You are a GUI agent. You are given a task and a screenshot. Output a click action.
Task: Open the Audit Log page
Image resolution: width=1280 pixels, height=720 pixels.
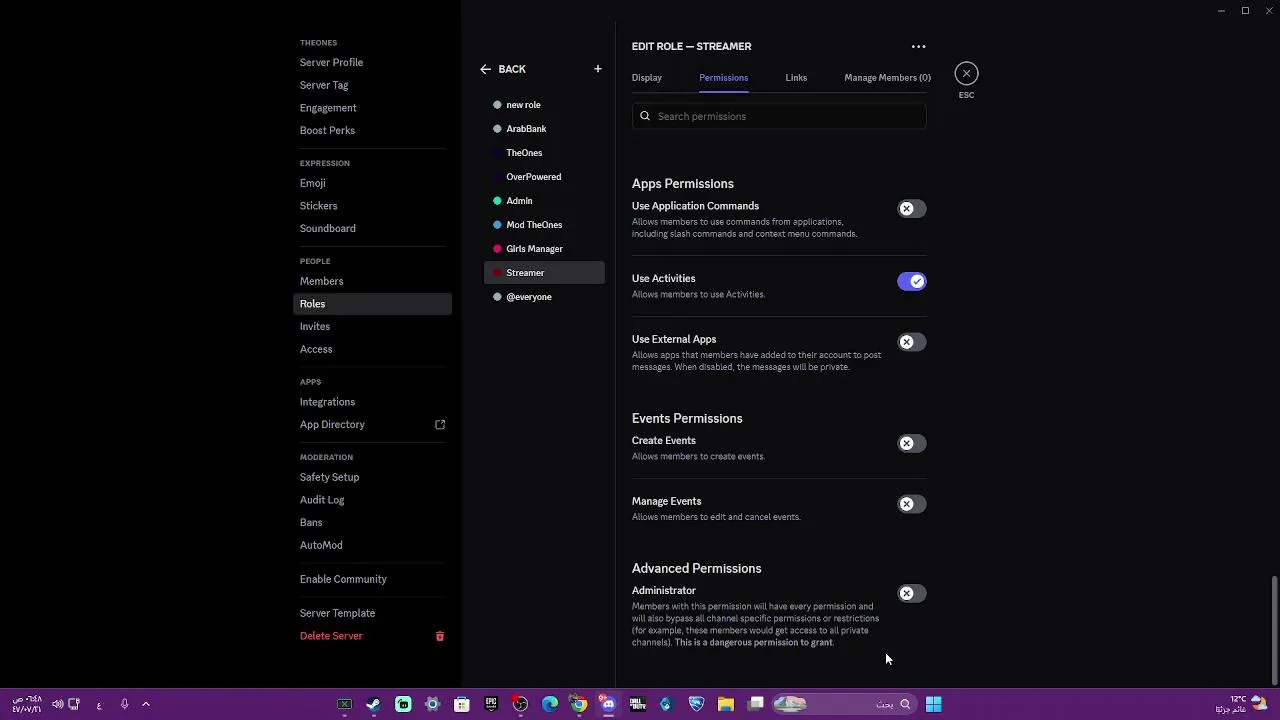321,500
